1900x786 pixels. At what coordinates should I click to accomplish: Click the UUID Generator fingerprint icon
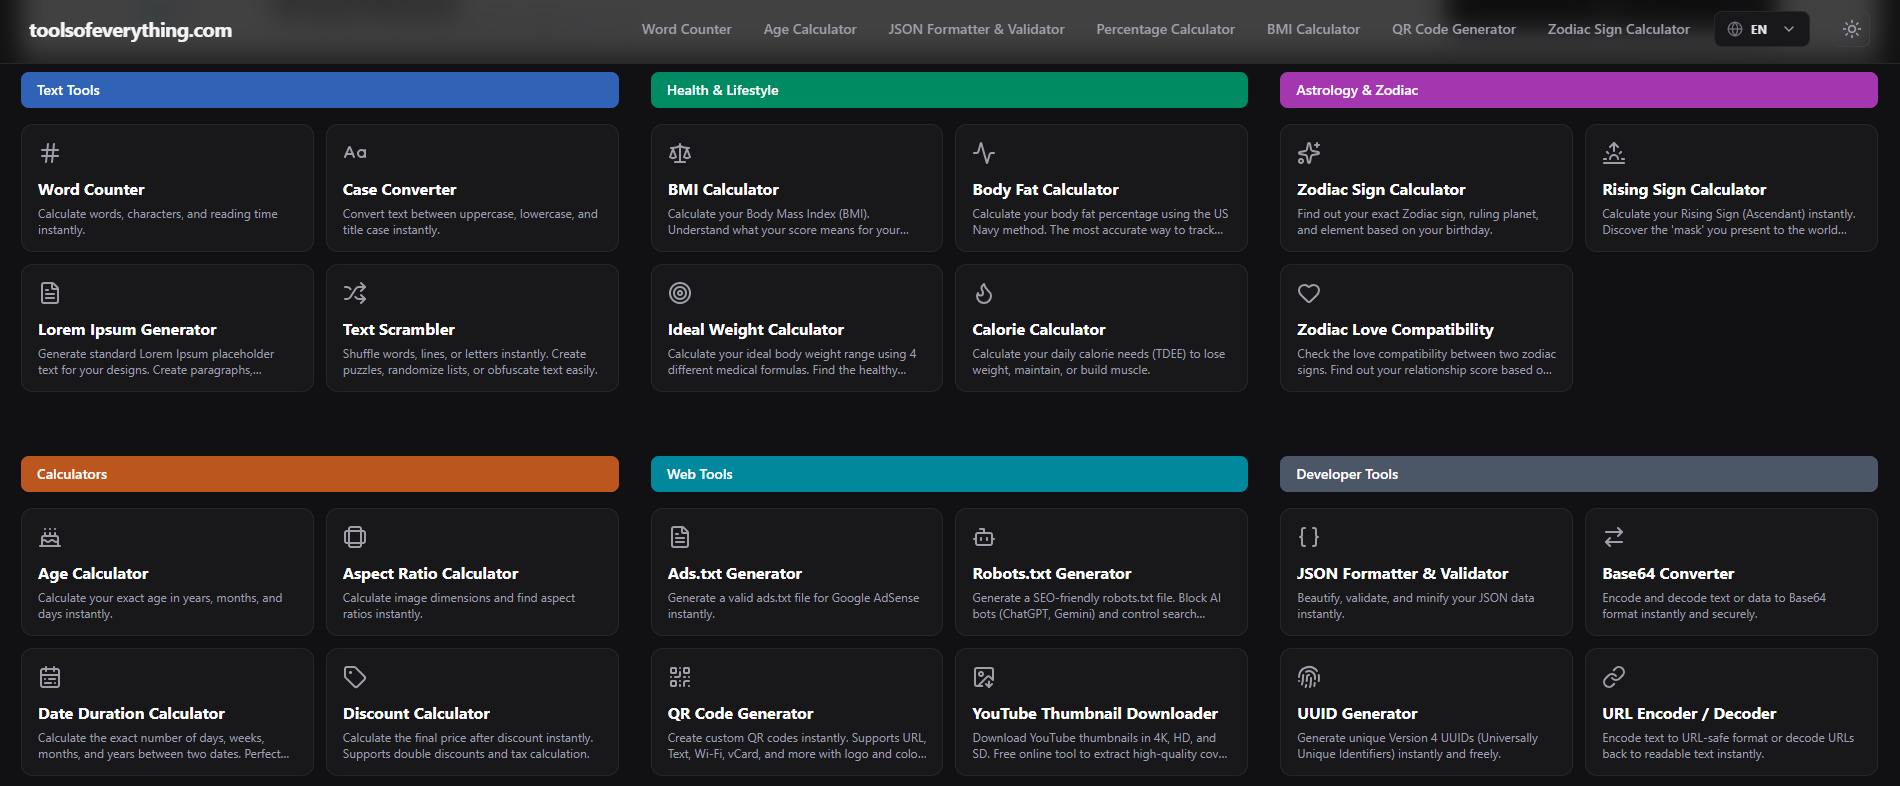coord(1309,677)
